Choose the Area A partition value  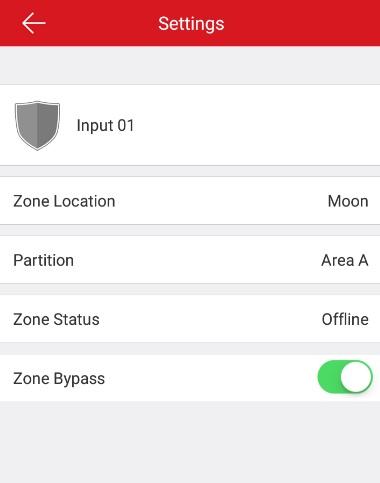345,260
